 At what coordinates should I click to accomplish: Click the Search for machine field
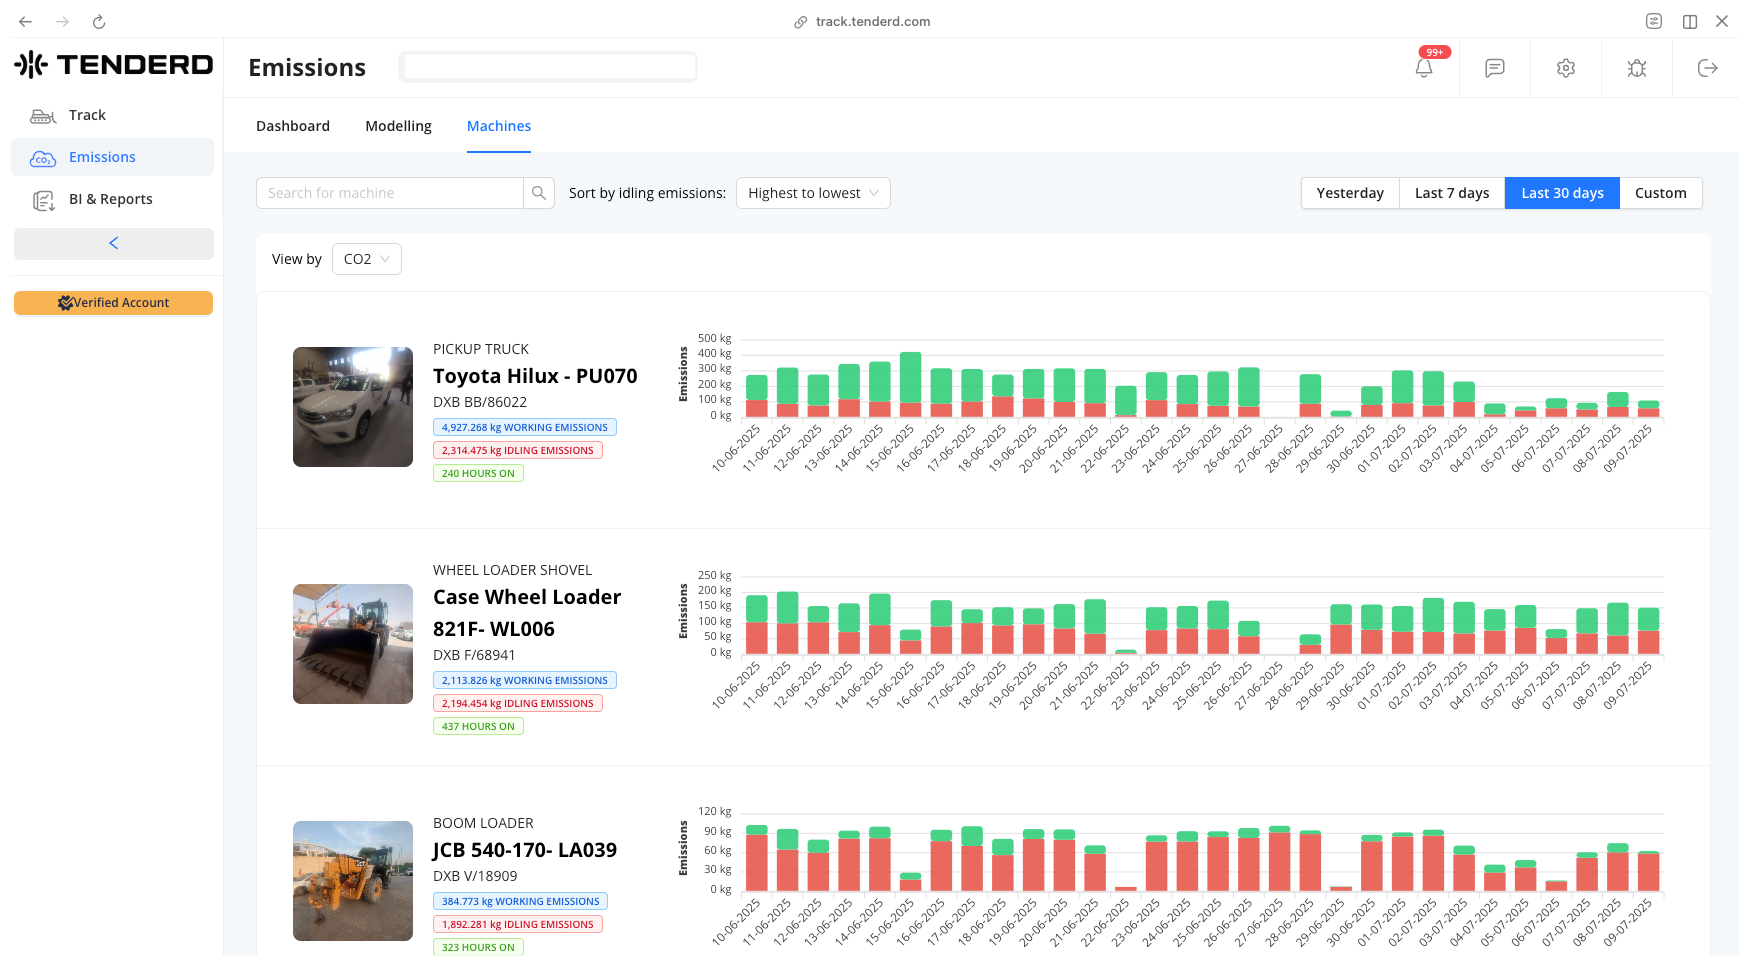click(x=390, y=193)
